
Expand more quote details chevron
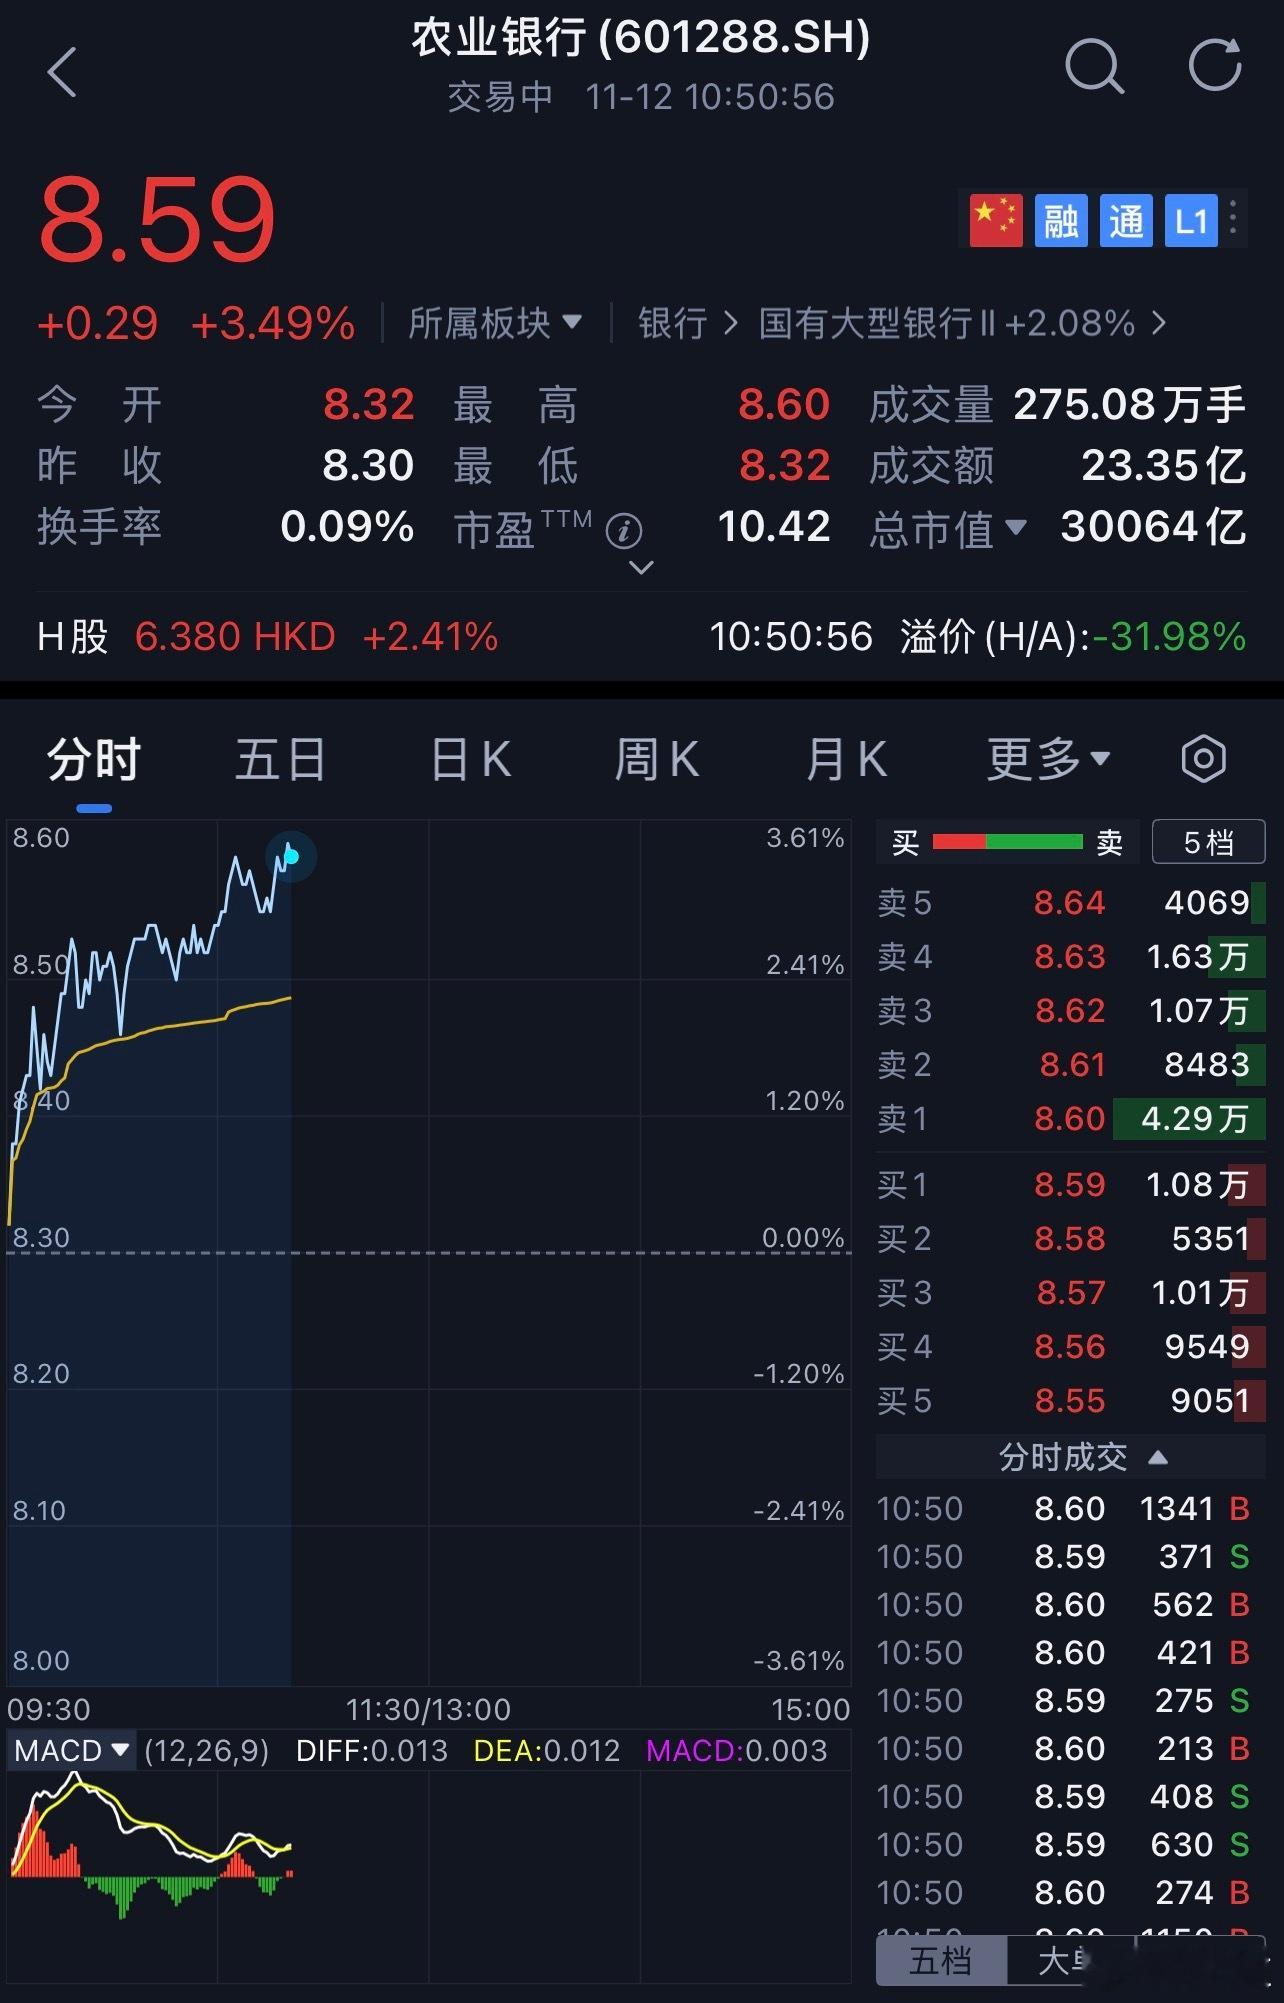640,567
